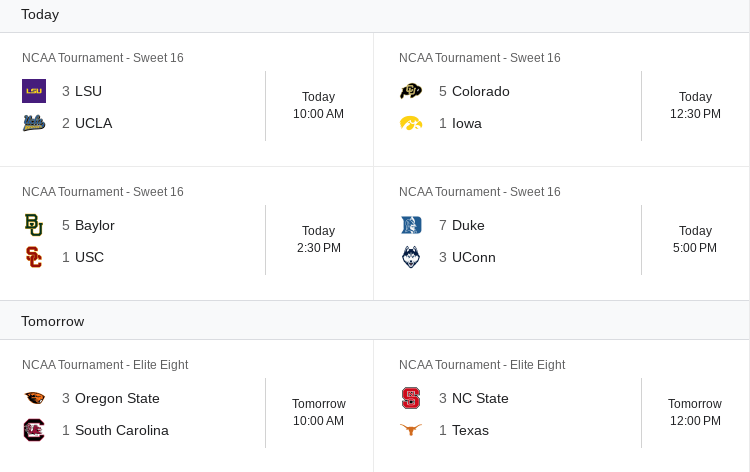Click the Oregon State Beavers logo
The image size is (750, 472).
[x=34, y=398]
